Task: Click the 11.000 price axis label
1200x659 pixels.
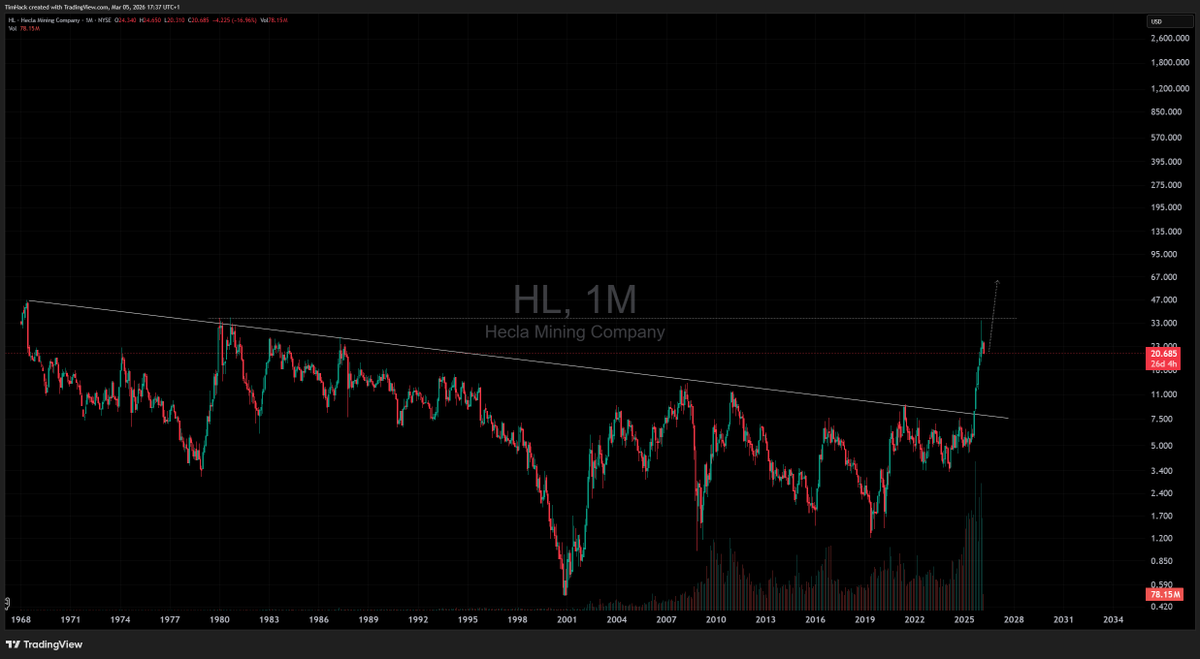Action: pos(1165,396)
